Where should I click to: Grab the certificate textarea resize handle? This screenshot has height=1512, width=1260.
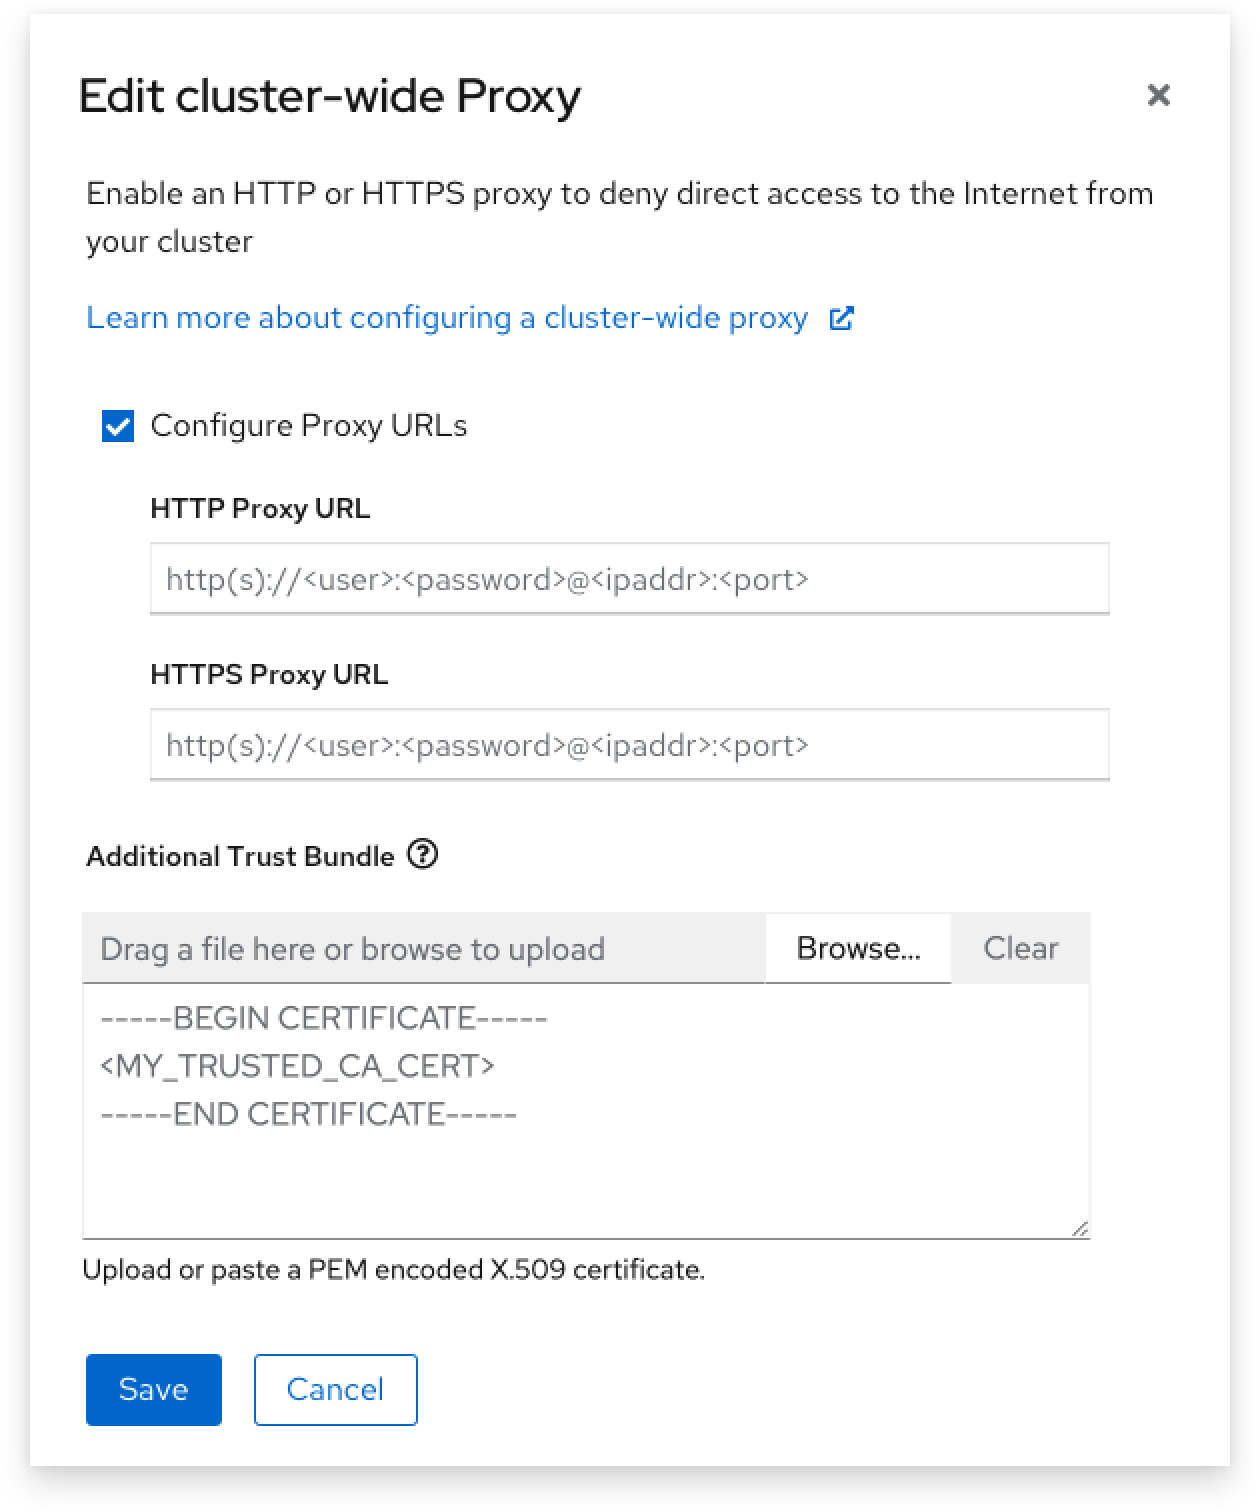[x=1079, y=1229]
